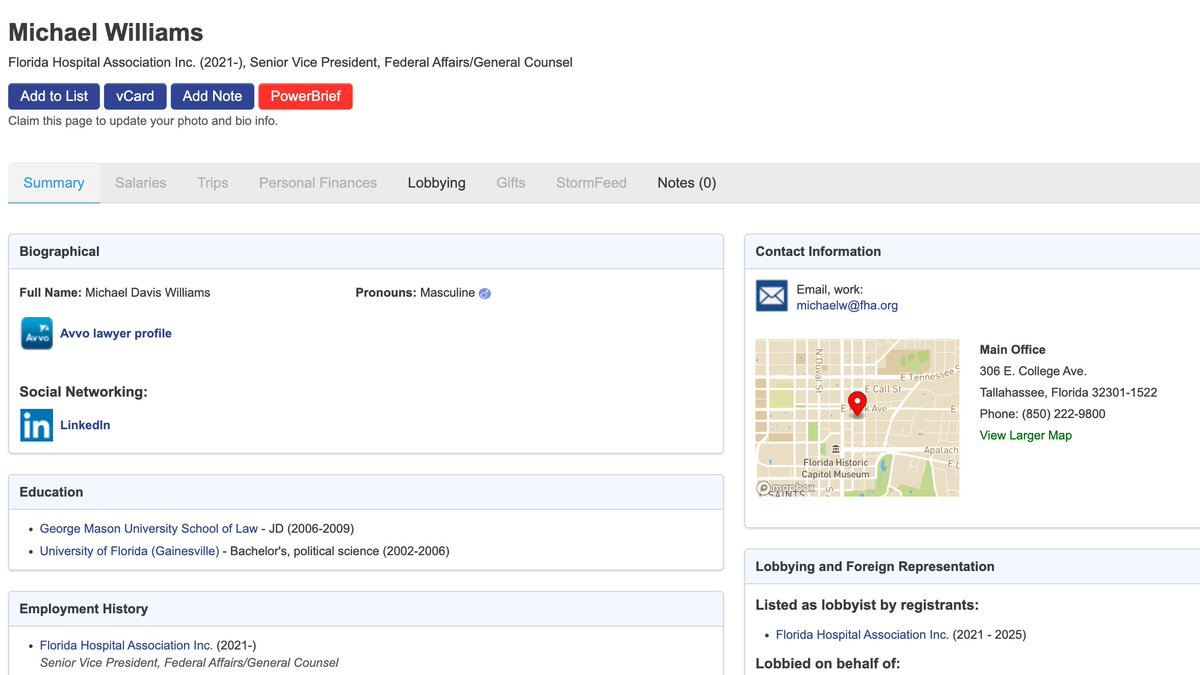Click the michaelw@fha.org email link

click(847, 306)
